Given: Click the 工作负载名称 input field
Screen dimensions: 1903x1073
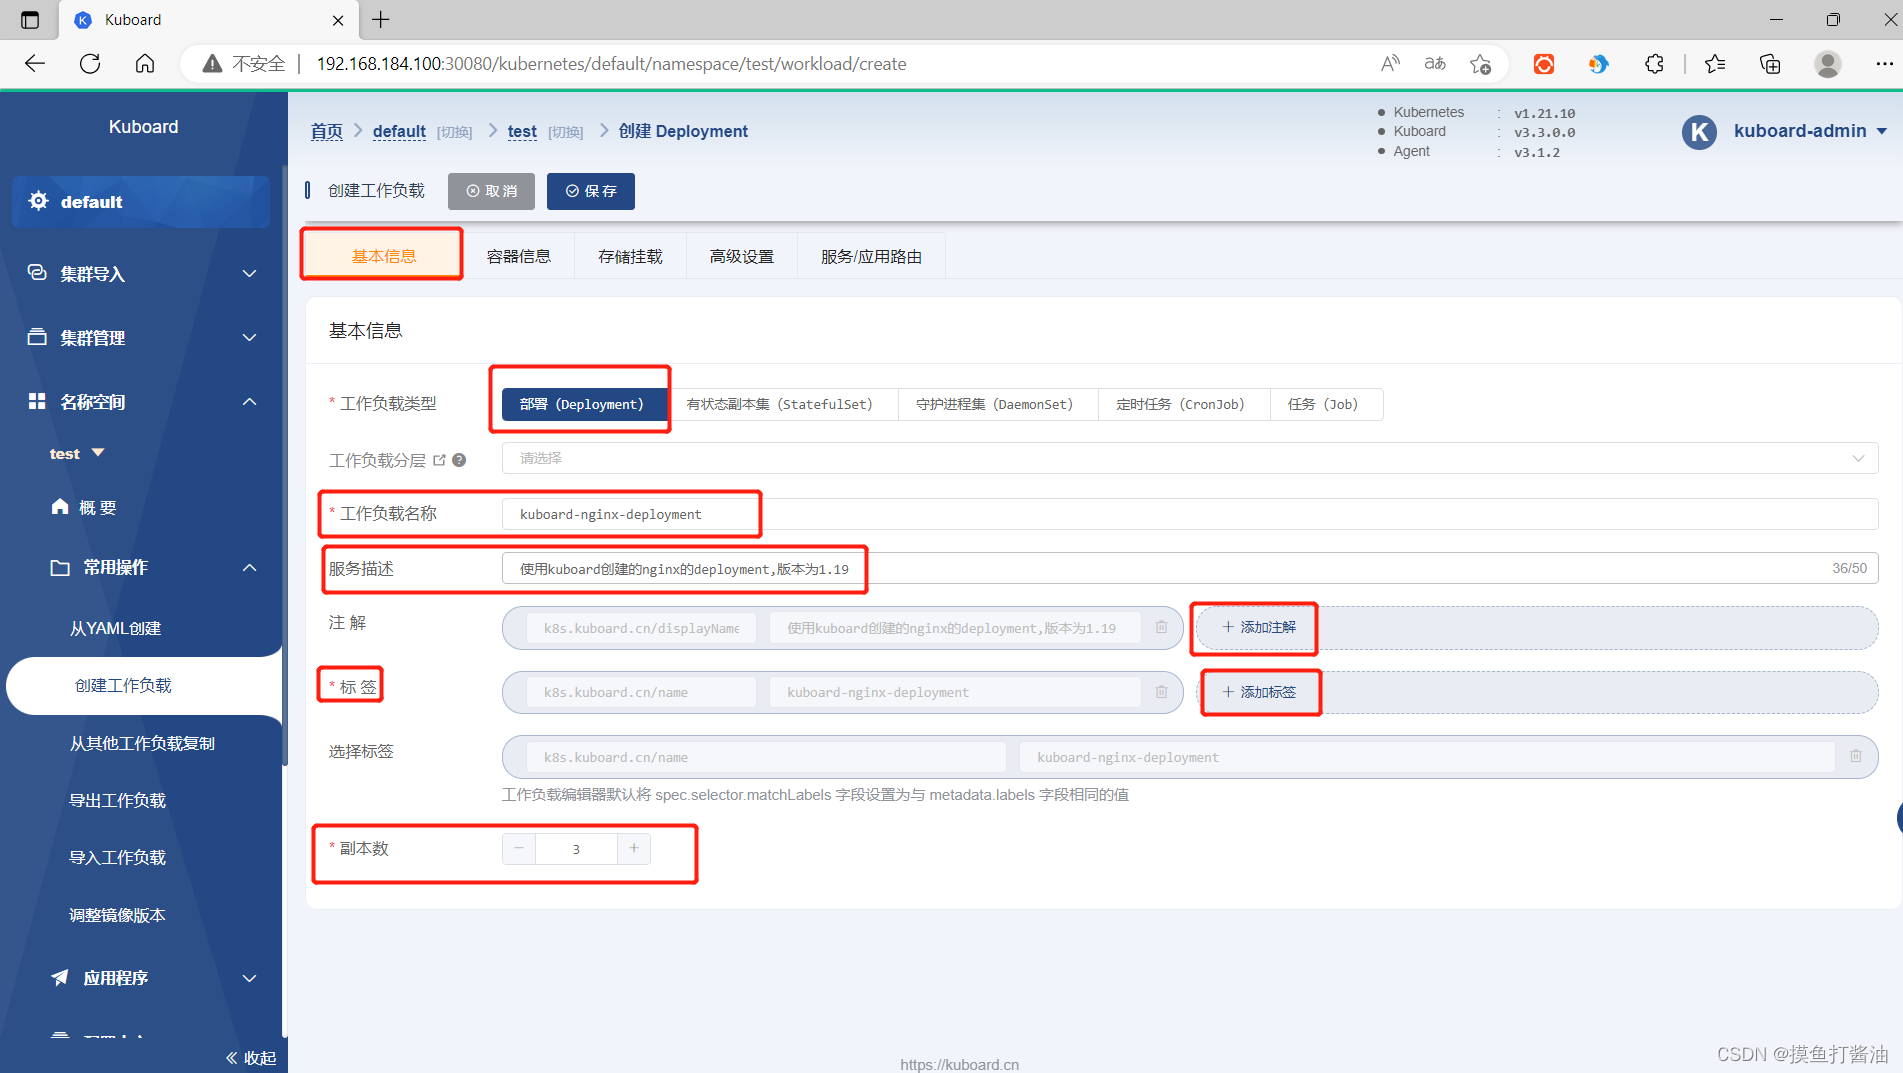Looking at the screenshot, I should click(x=1190, y=514).
